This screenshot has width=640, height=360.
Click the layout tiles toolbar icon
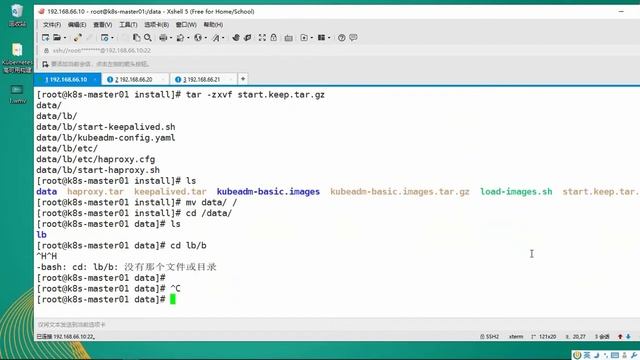[x=322, y=38]
